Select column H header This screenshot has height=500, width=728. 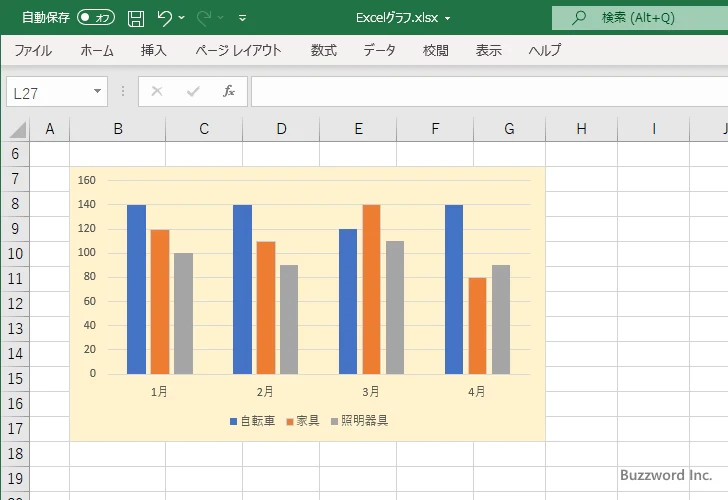coord(581,129)
